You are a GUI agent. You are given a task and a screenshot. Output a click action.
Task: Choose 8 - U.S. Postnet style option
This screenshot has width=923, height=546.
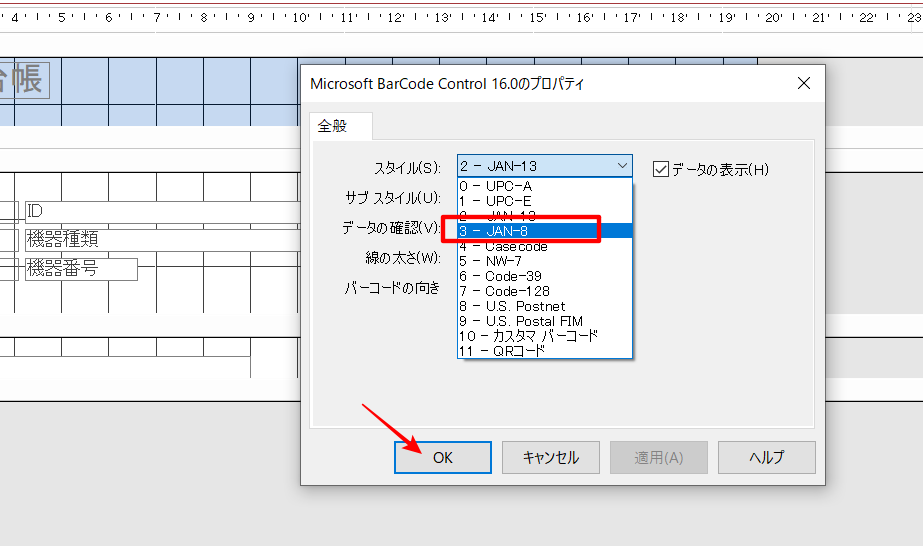tap(544, 307)
